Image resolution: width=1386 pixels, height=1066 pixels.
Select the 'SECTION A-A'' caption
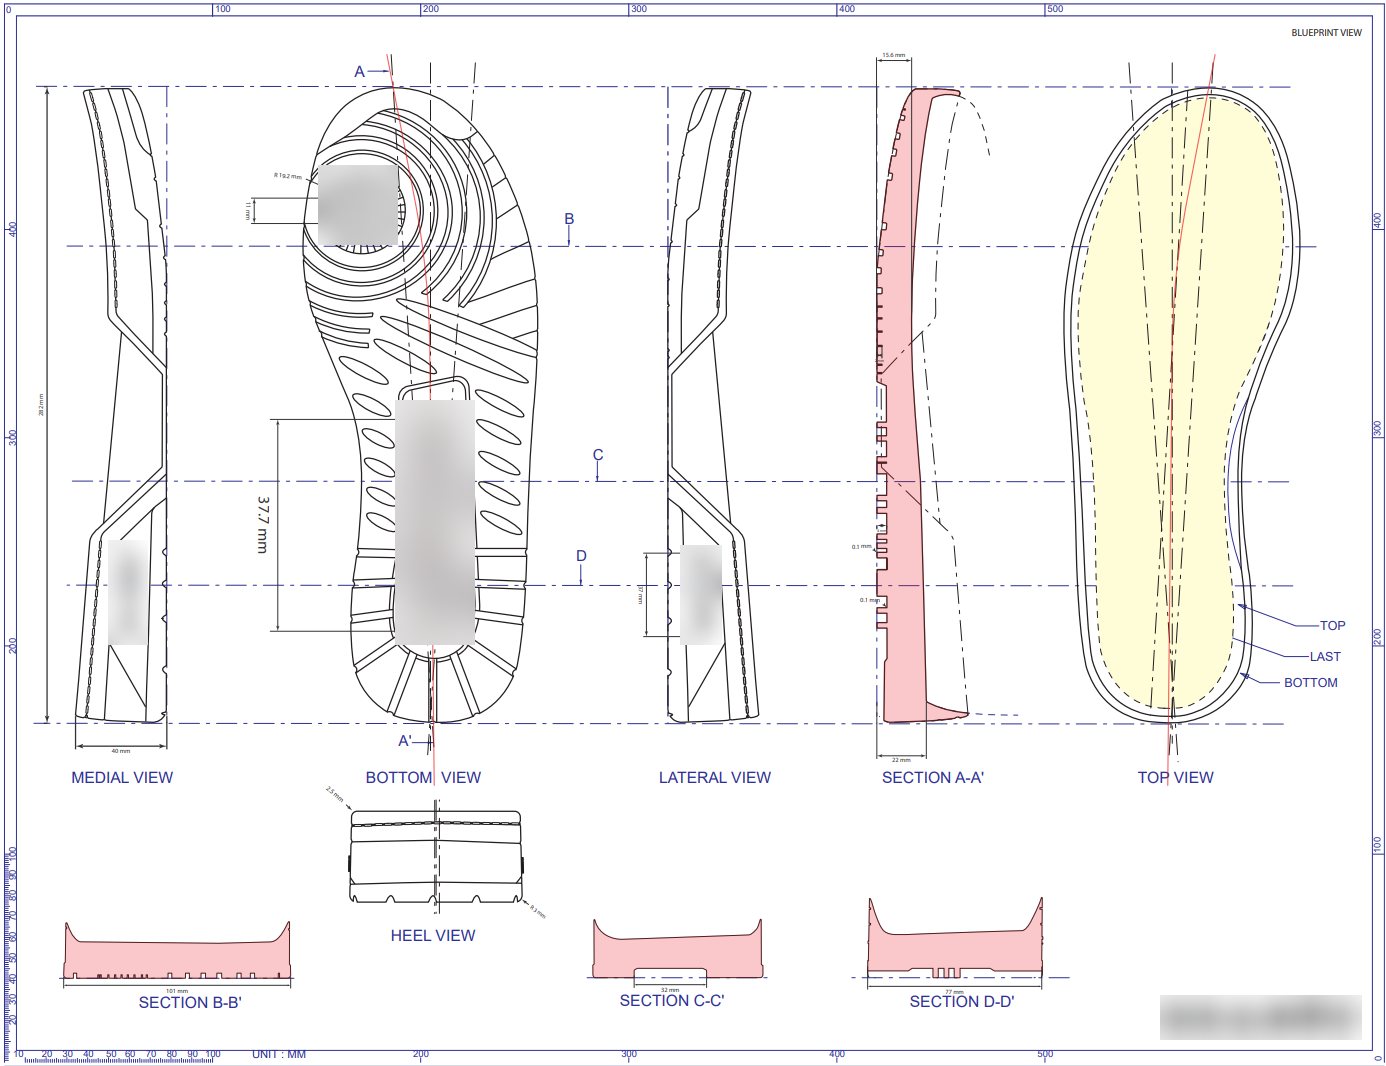point(933,778)
